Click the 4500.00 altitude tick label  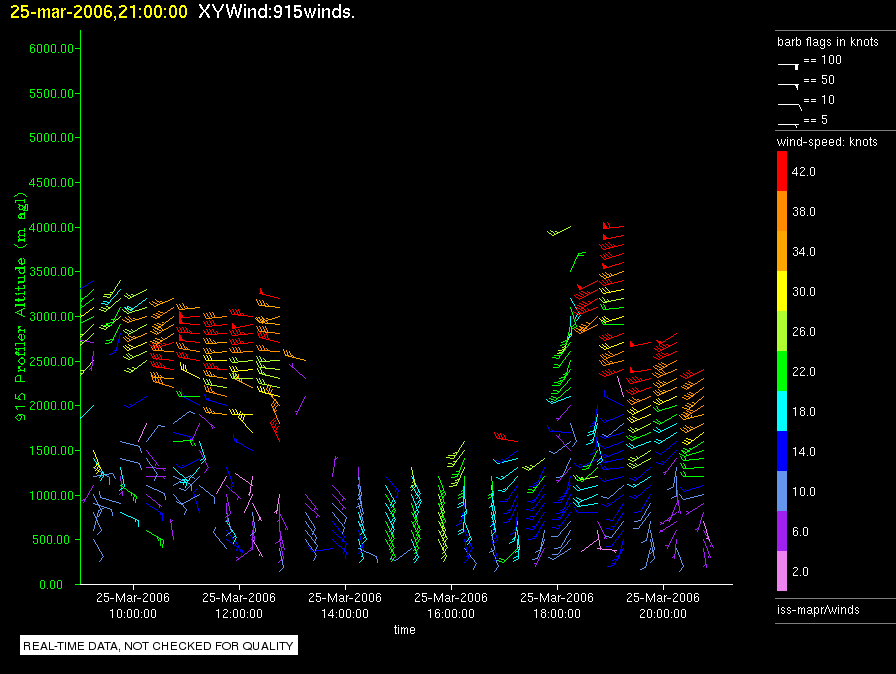(x=51, y=183)
